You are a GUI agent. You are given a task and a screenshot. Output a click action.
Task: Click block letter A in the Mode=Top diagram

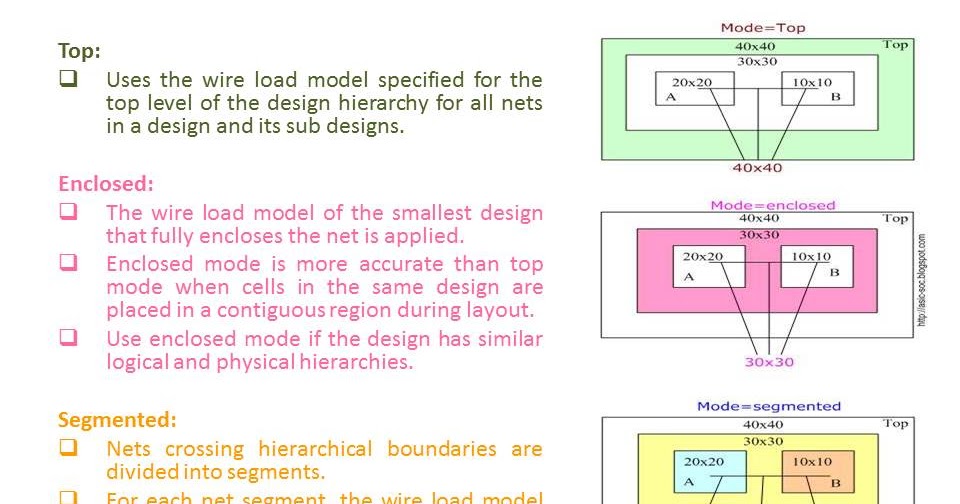671,97
